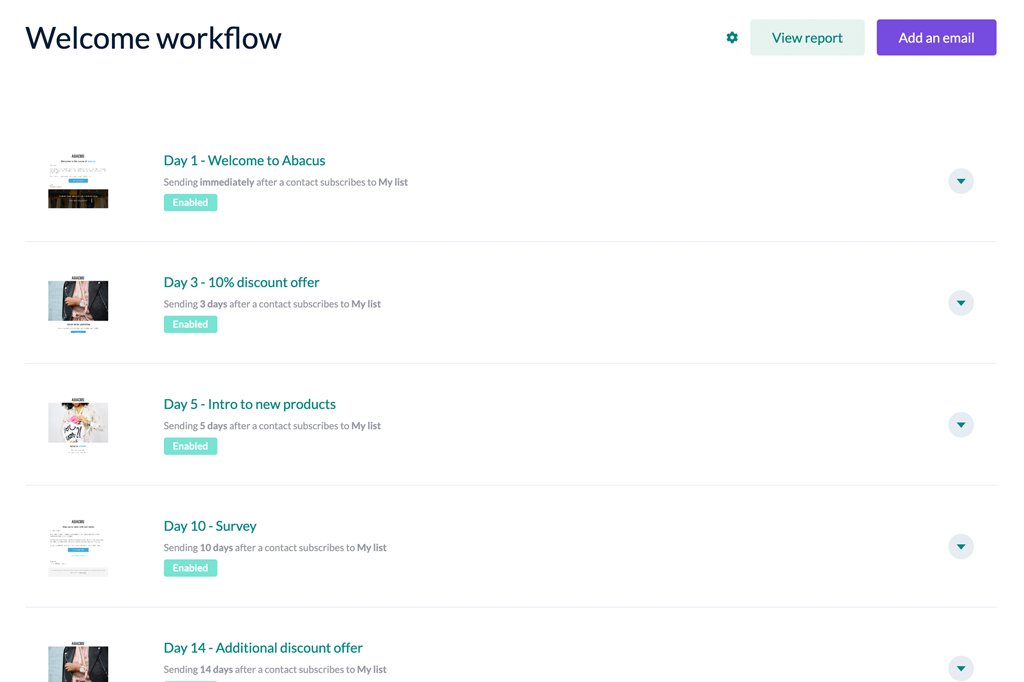The width and height of the screenshot is (1024, 682).
Task: Expand options for Day 3 - 10% discount offer
Action: tap(960, 303)
